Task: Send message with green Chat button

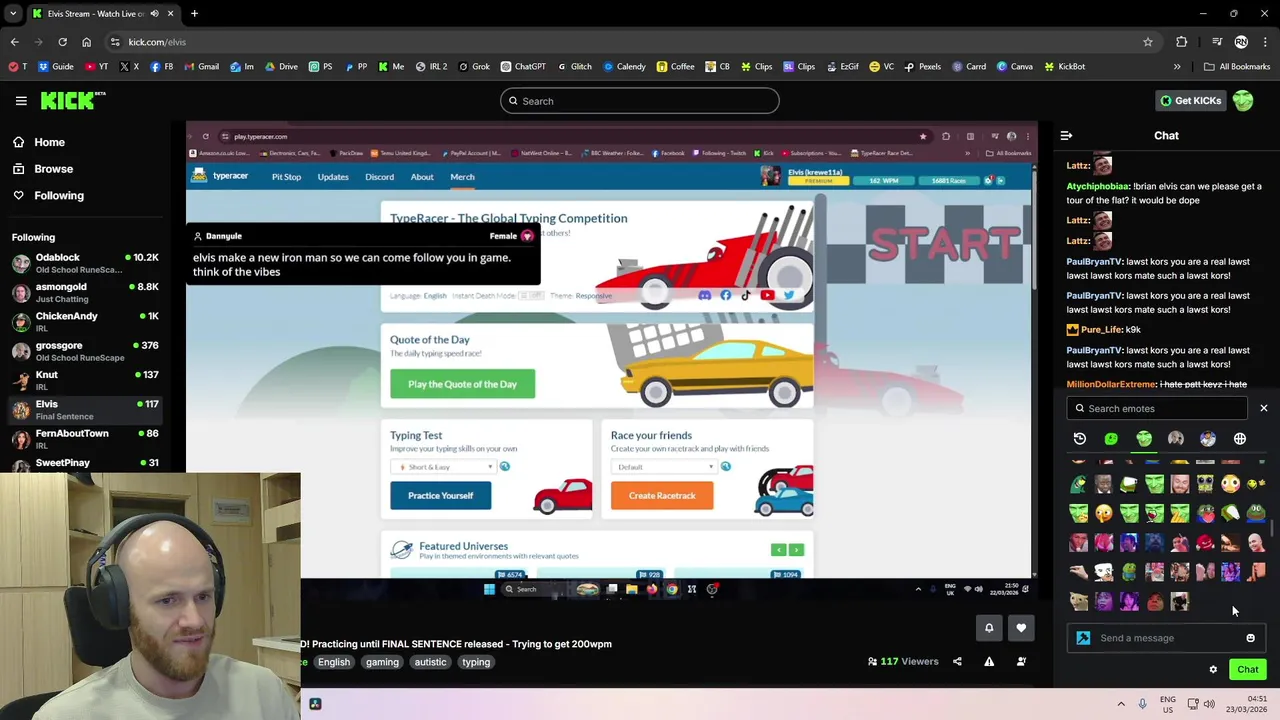Action: pyautogui.click(x=1247, y=670)
